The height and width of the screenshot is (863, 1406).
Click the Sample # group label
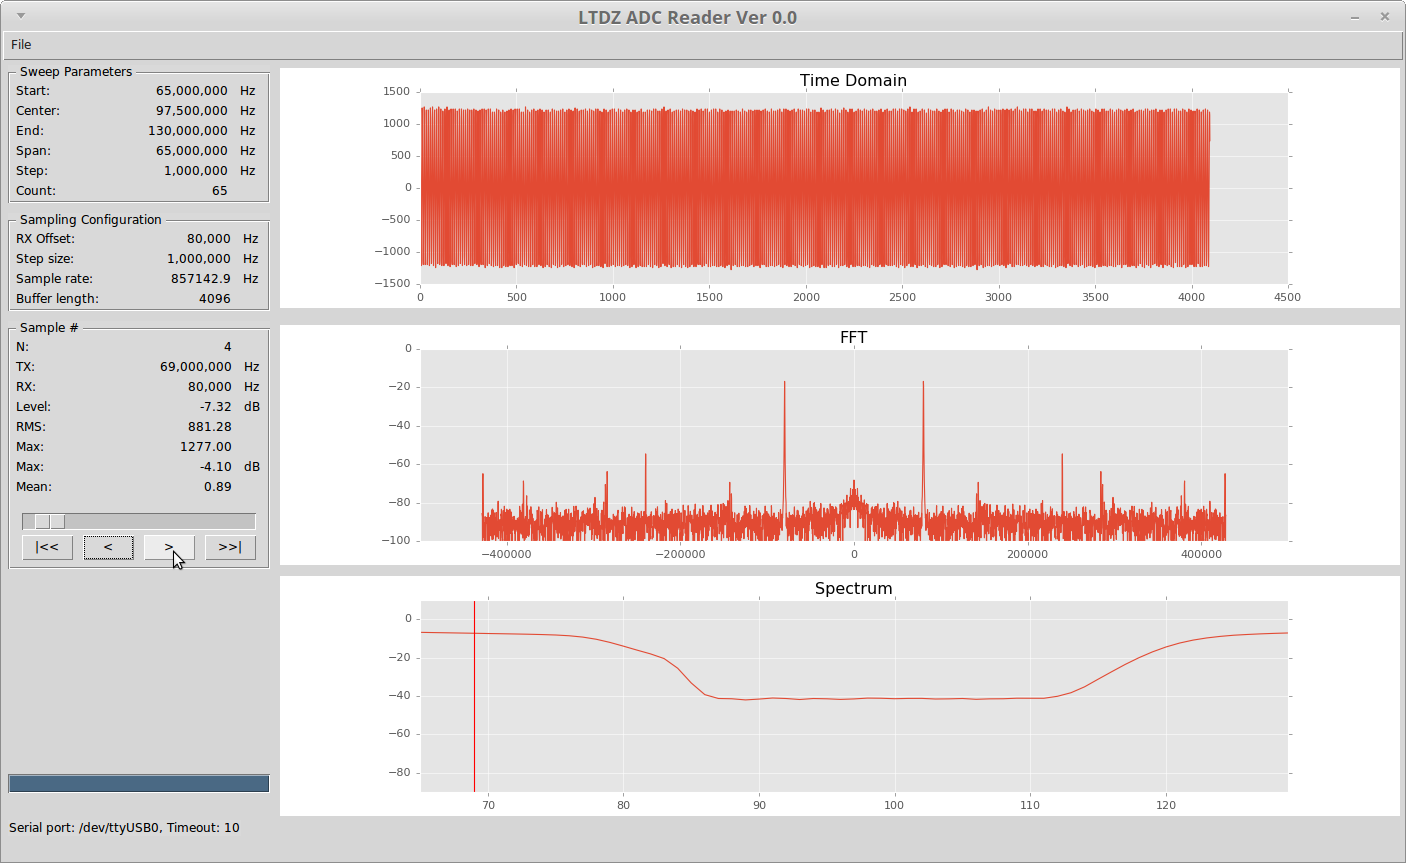(49, 328)
